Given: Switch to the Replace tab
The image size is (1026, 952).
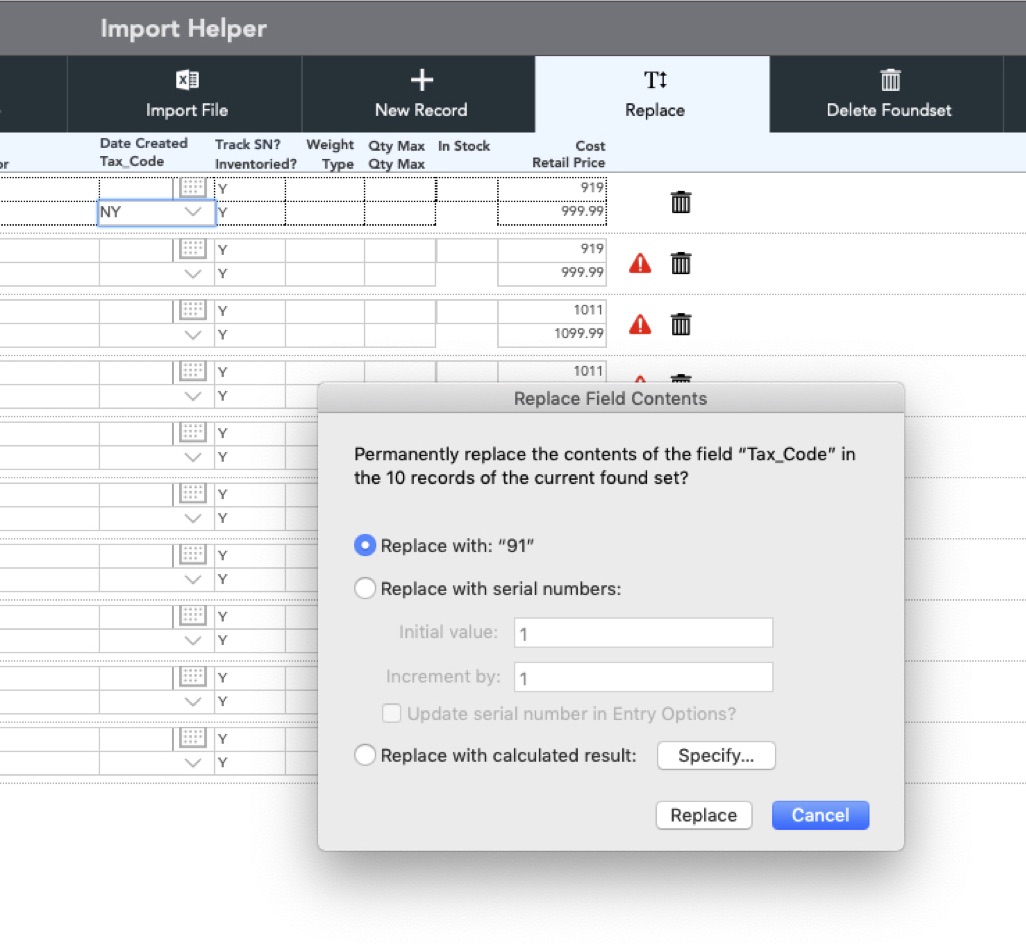Looking at the screenshot, I should click(x=654, y=94).
